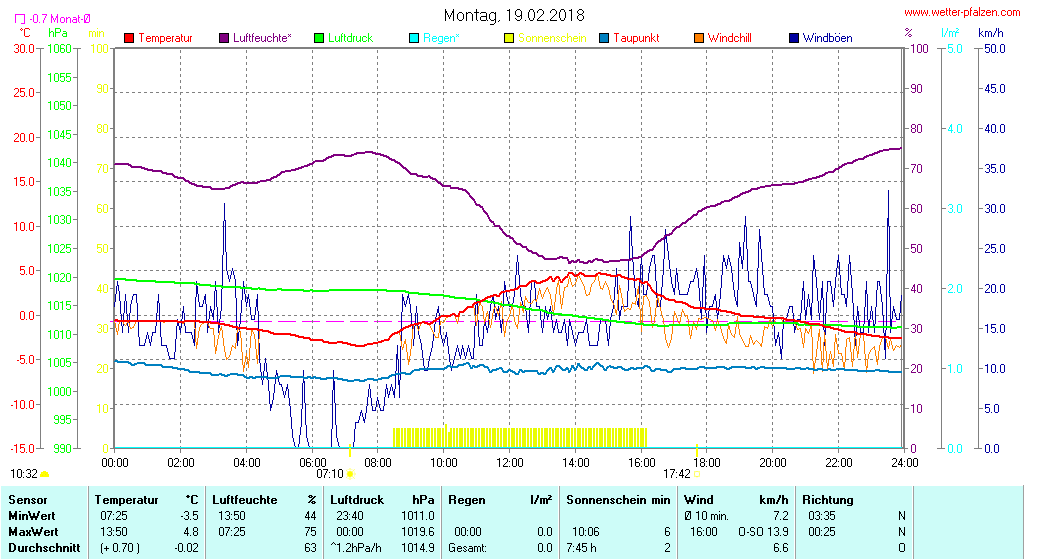Click the yellow Sonnenschein legend swatch
The width and height of the screenshot is (1058, 559).
(x=509, y=38)
